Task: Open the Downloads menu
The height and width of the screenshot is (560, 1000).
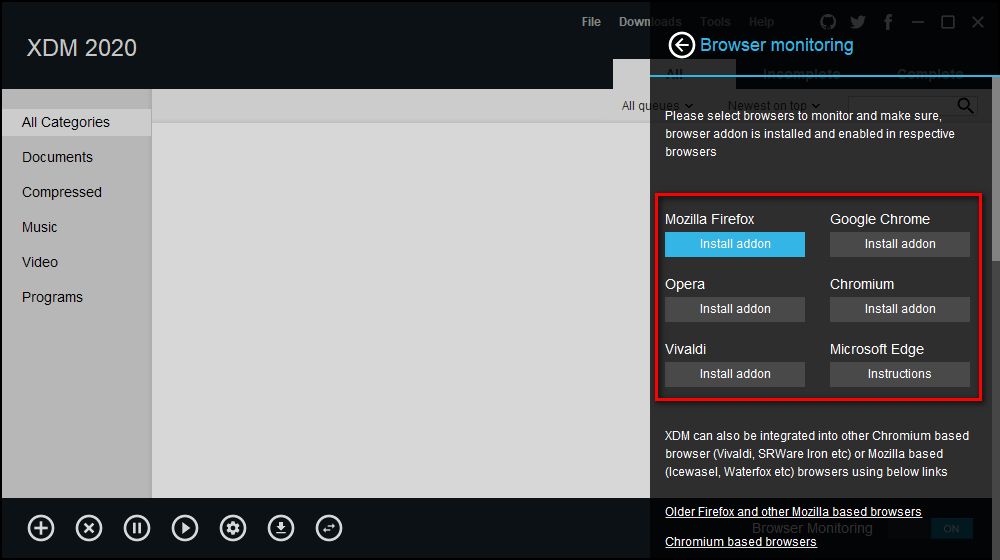Action: coord(650,22)
